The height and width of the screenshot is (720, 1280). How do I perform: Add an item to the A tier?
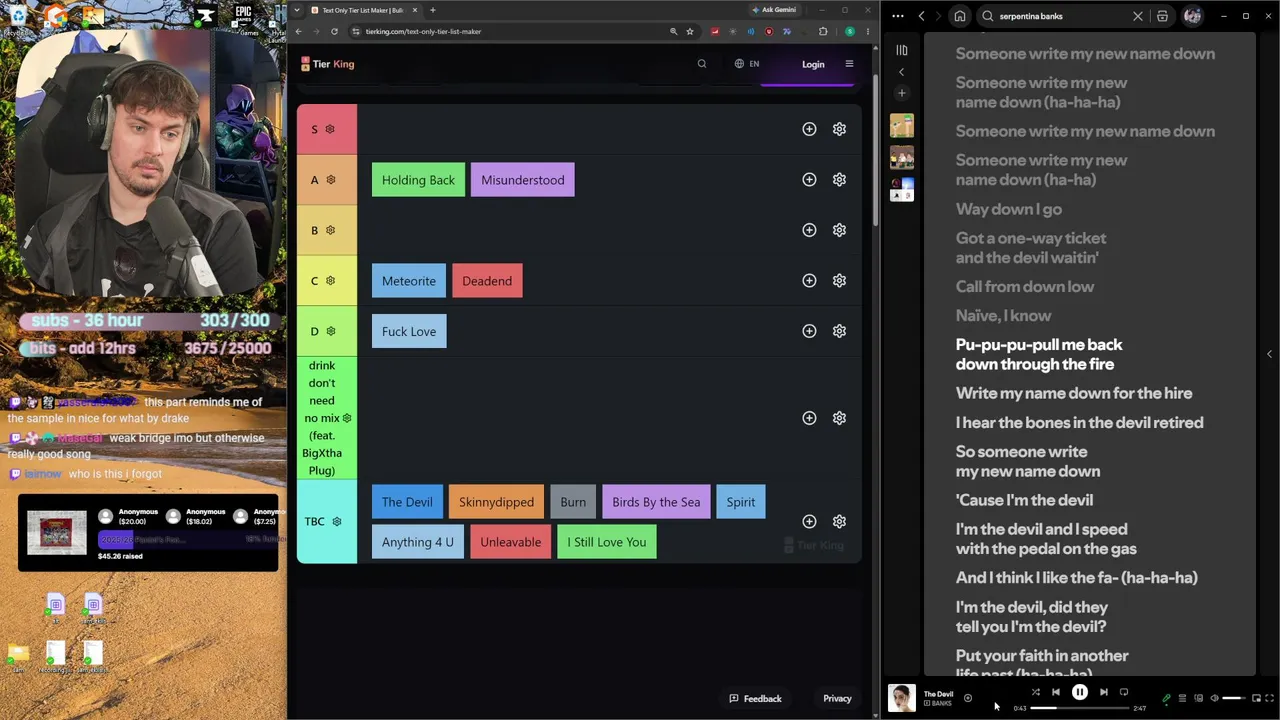tap(809, 180)
